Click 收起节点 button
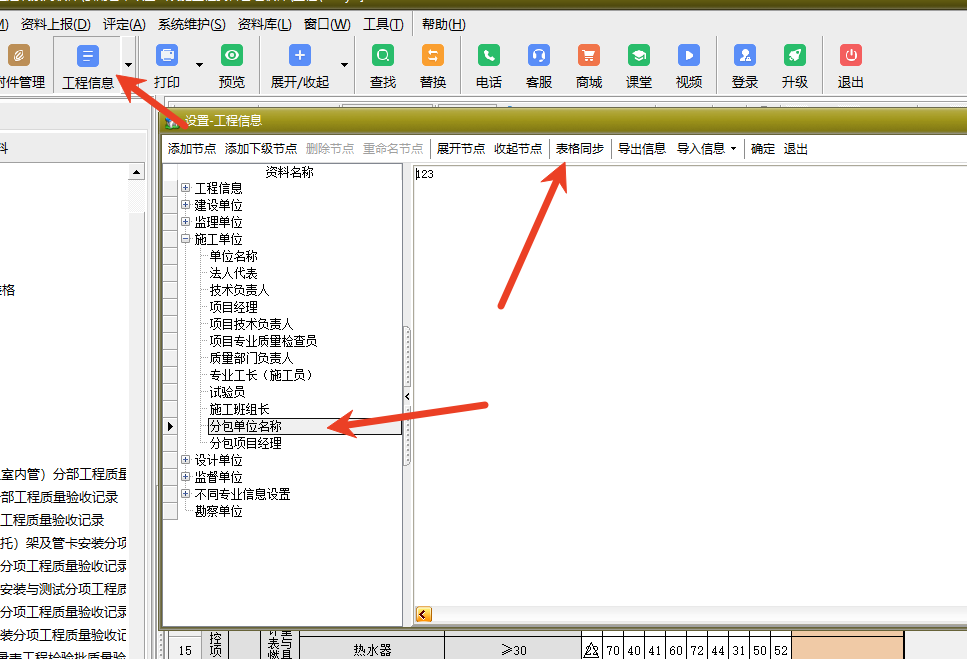967x659 pixels. pyautogui.click(x=518, y=149)
